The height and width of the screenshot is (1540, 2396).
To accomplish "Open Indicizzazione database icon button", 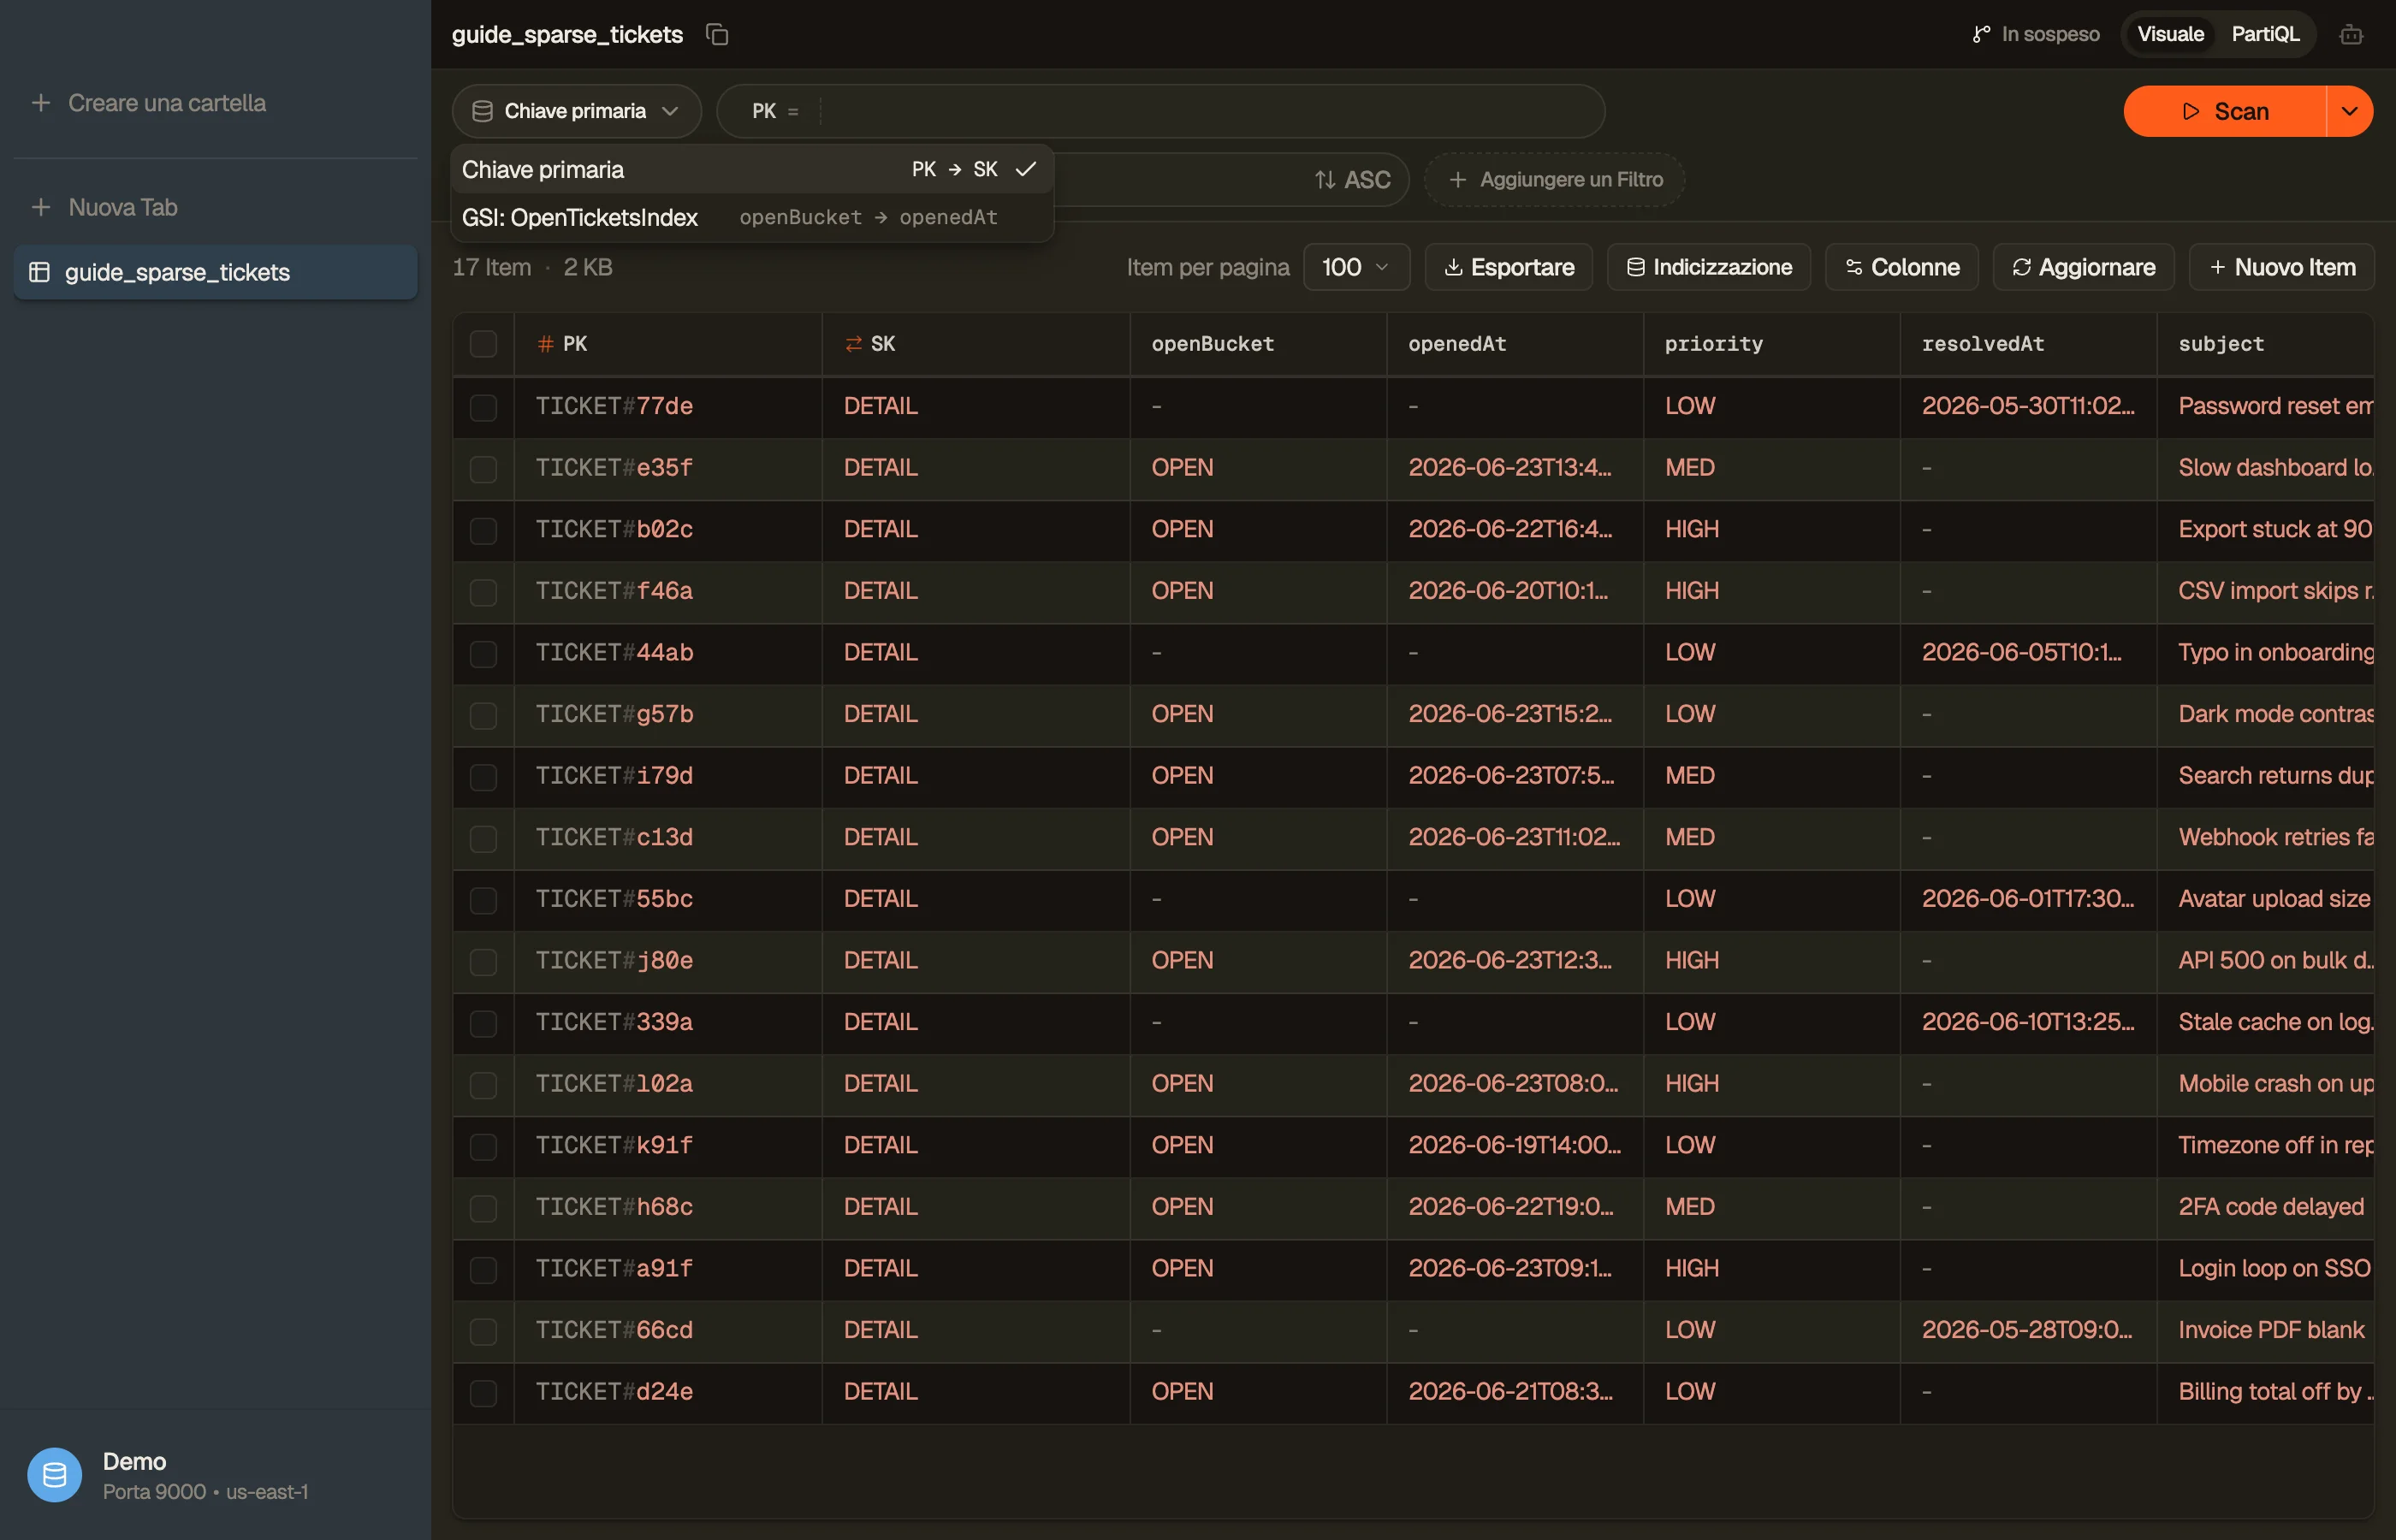I will pos(1708,267).
